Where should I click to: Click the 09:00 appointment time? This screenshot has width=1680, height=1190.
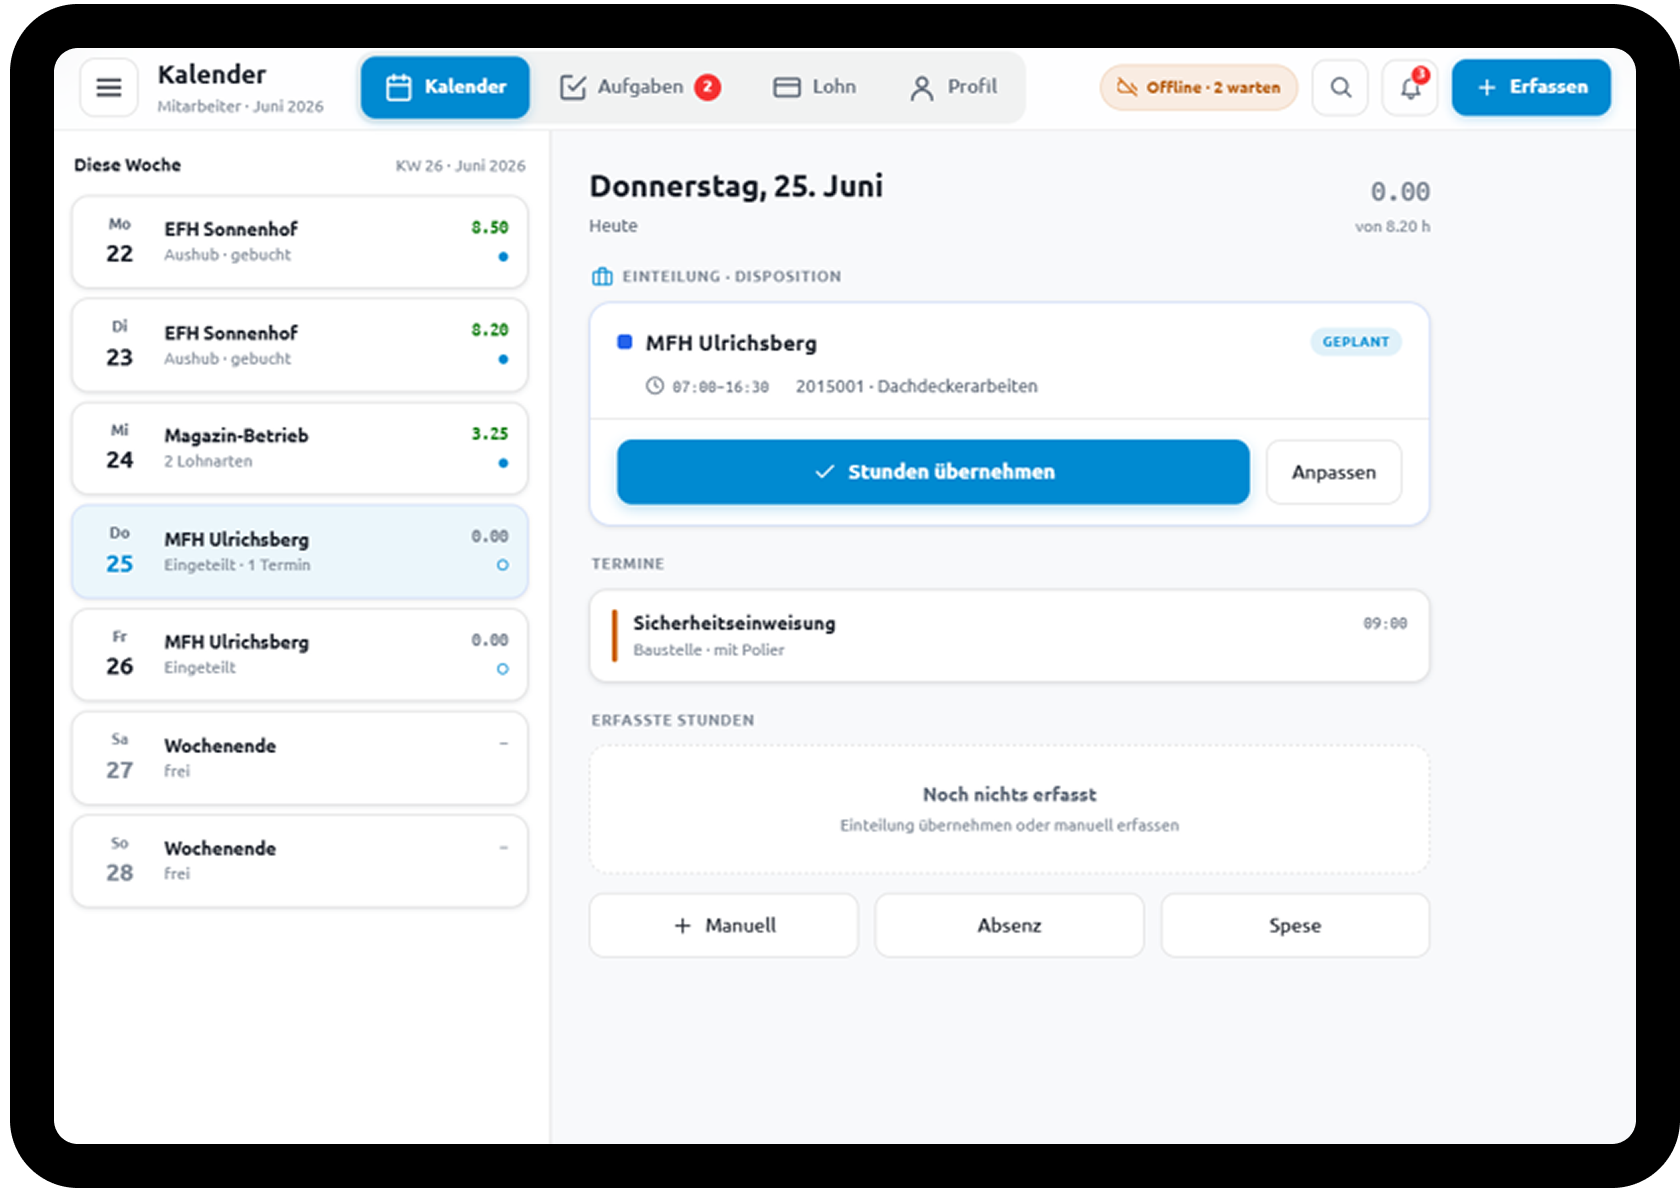point(1385,623)
